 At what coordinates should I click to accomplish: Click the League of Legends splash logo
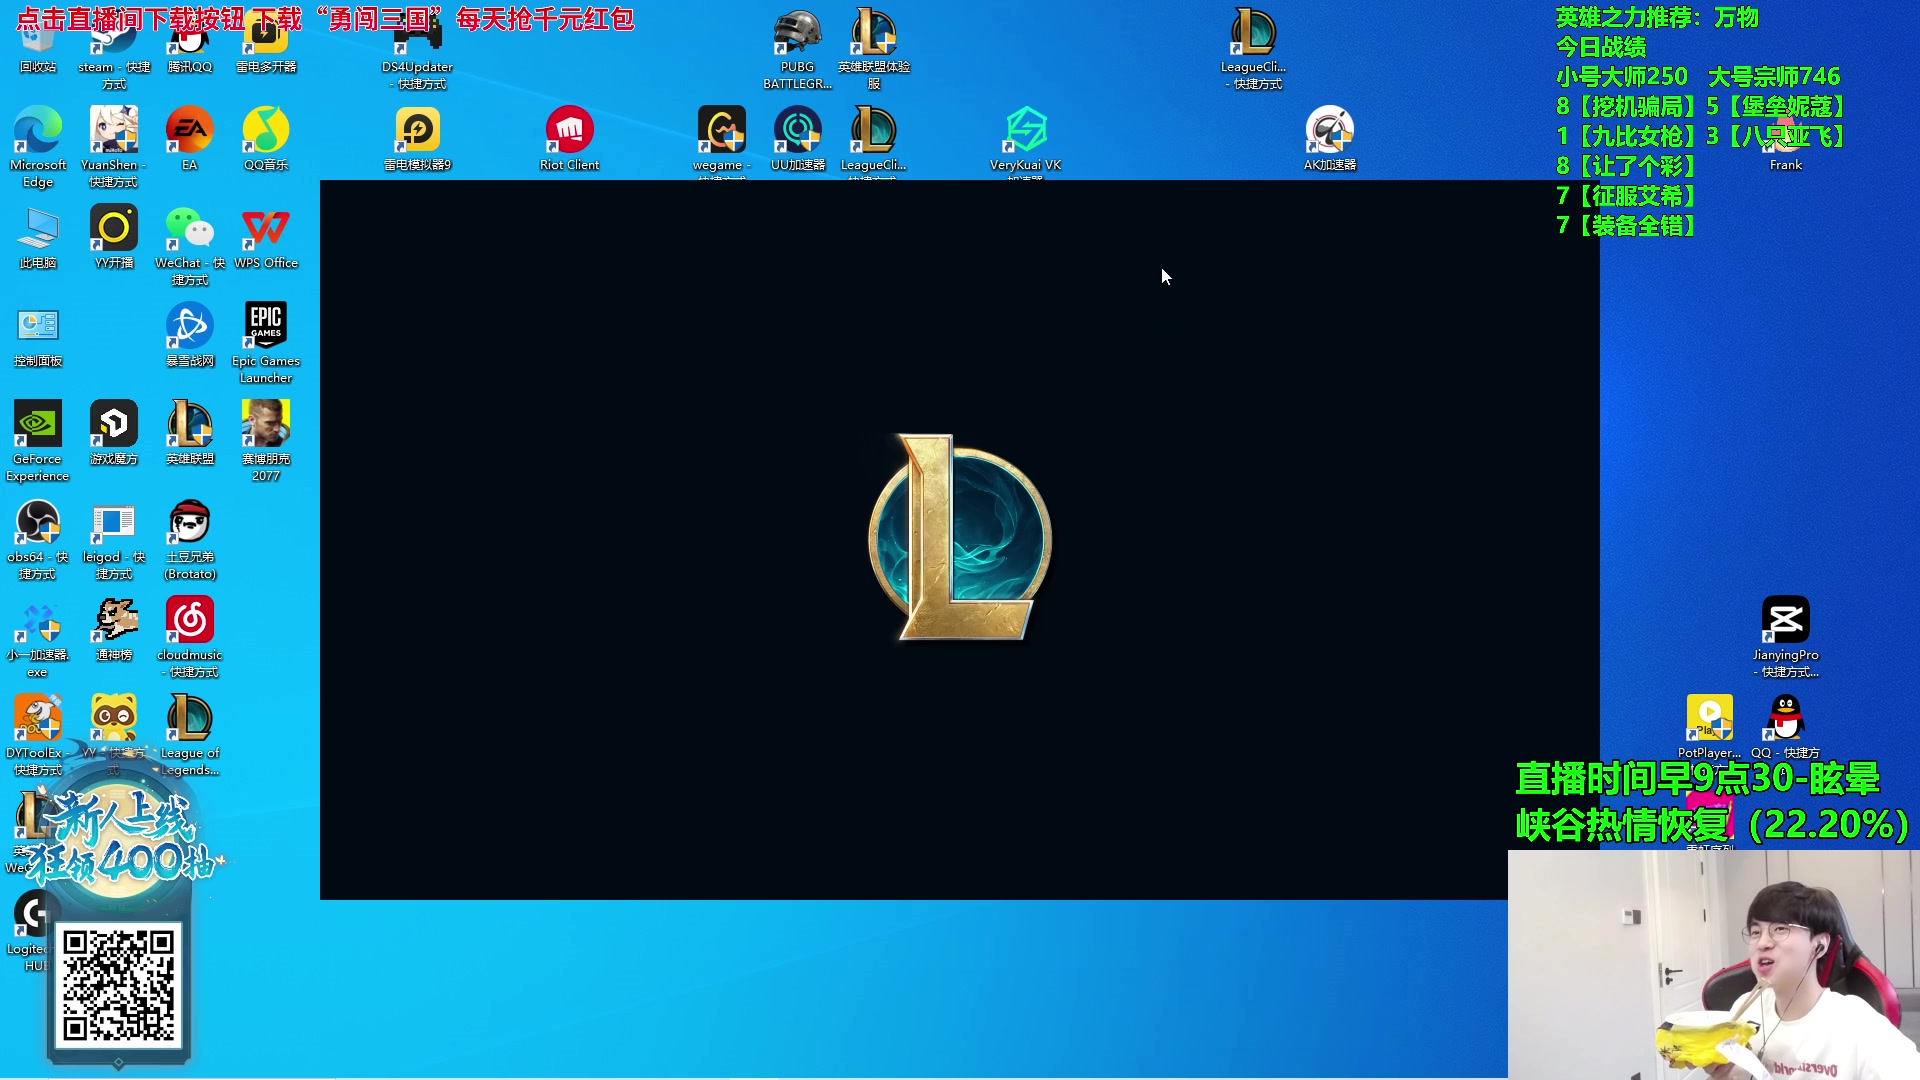click(x=960, y=538)
